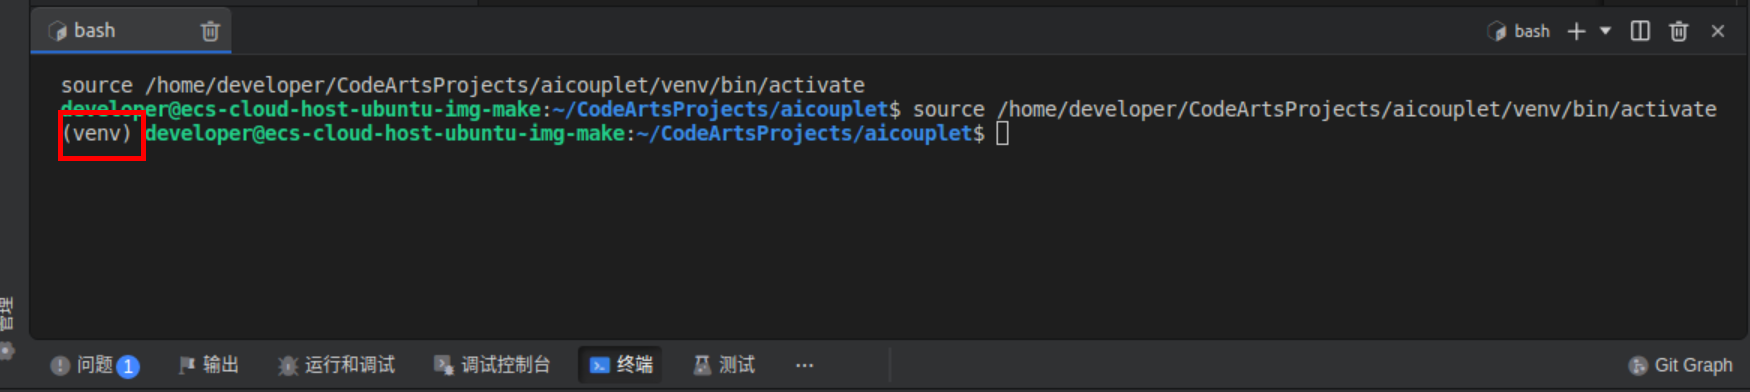Open Git Graph from the status bar
Screen dimensions: 1750x392
pos(1680,365)
